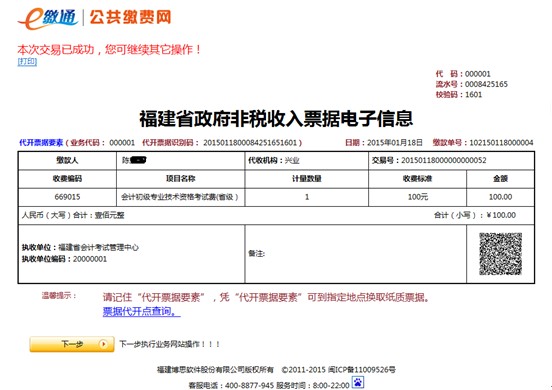Viewport: 552px width, 390px height.
Task: Click the 下一步 next step button
Action: (72, 344)
